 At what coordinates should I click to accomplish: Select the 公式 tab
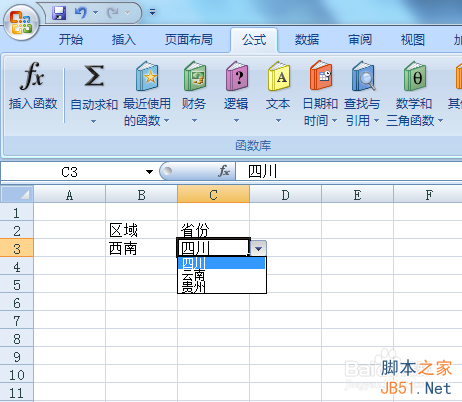pos(254,40)
